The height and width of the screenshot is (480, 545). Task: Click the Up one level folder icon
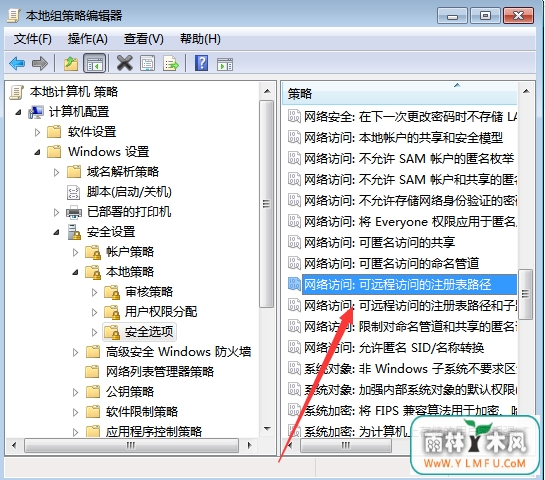[71, 64]
